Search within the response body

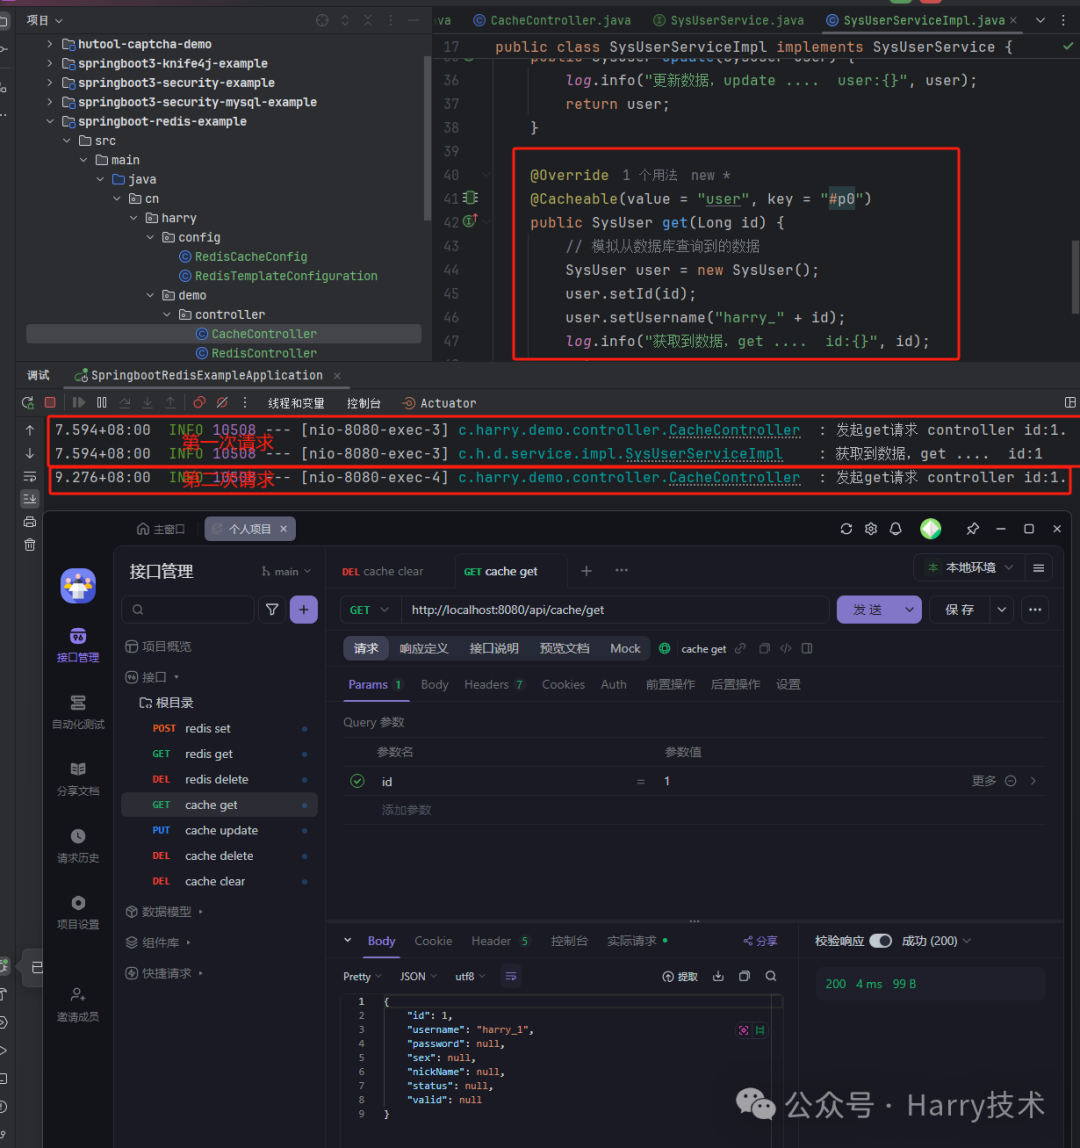(773, 975)
